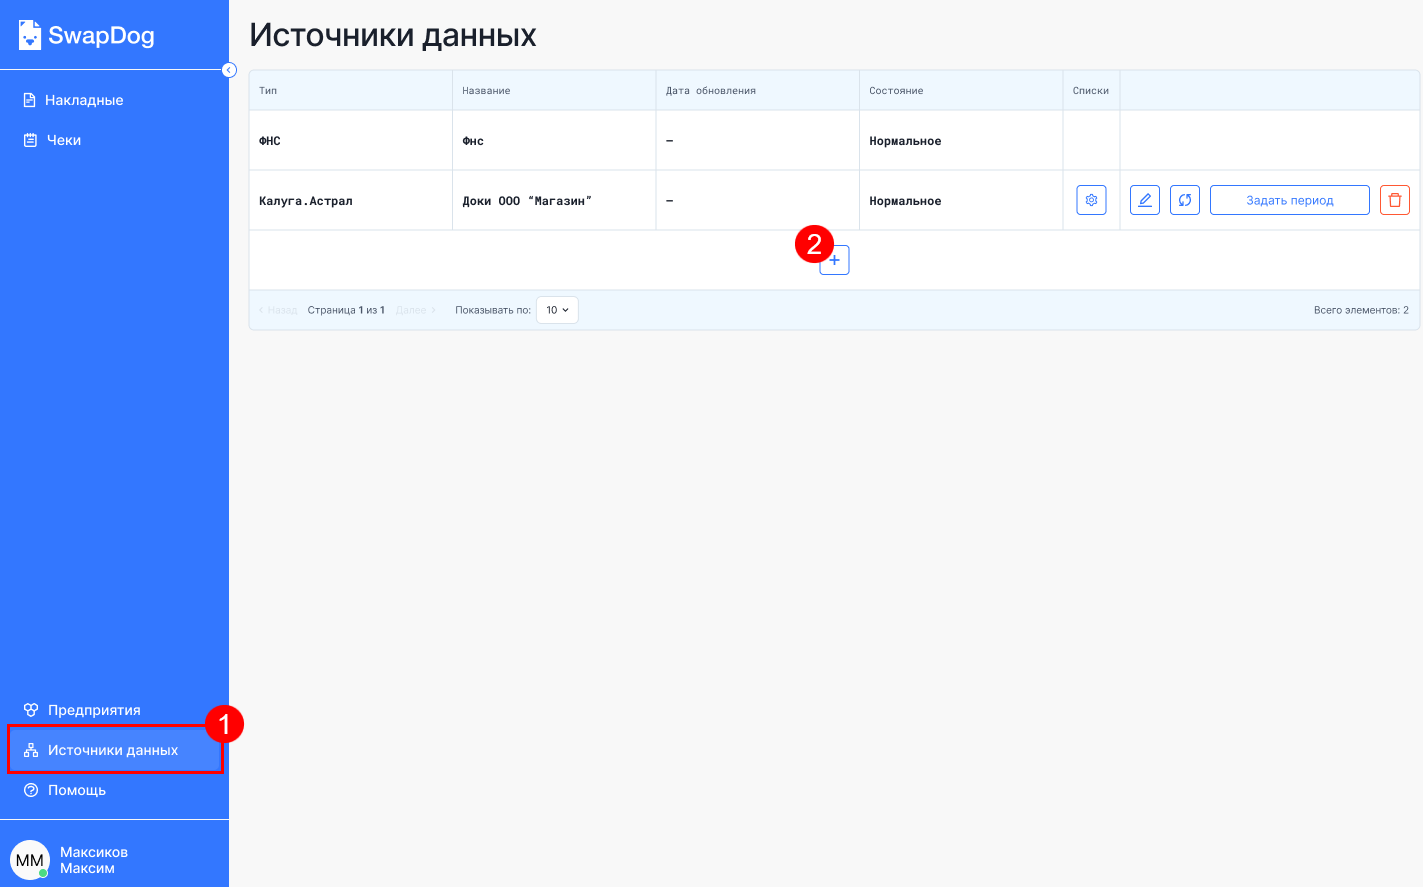Go to the Чеки section

(63, 140)
